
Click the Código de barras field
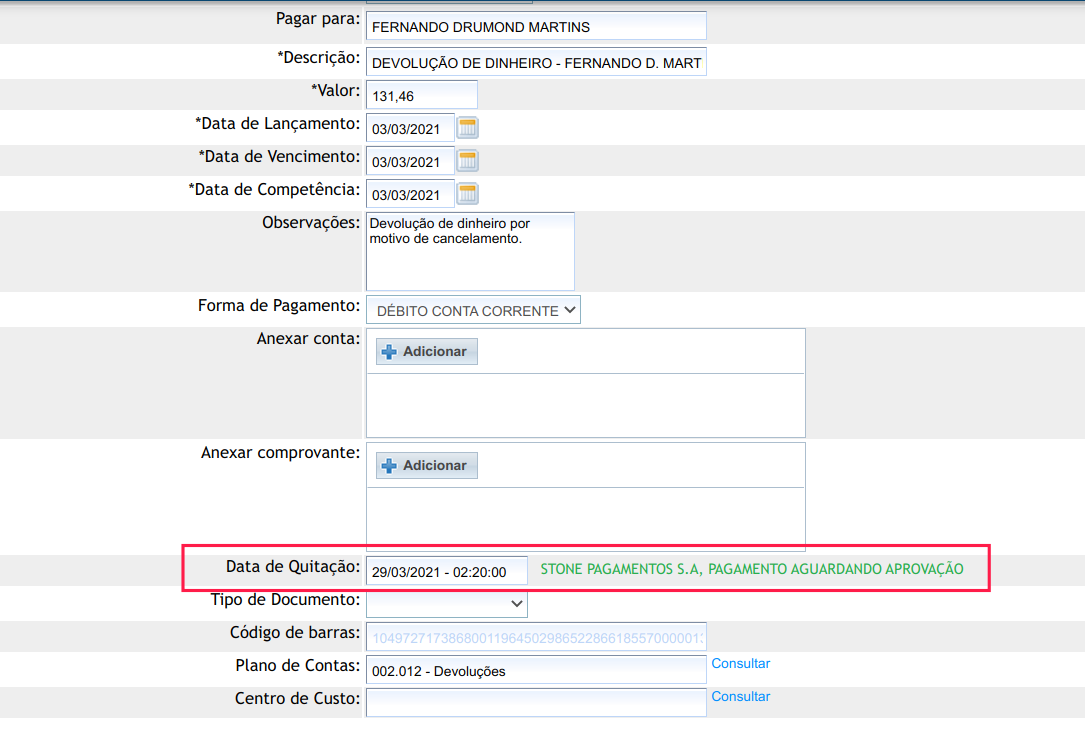[x=536, y=637]
